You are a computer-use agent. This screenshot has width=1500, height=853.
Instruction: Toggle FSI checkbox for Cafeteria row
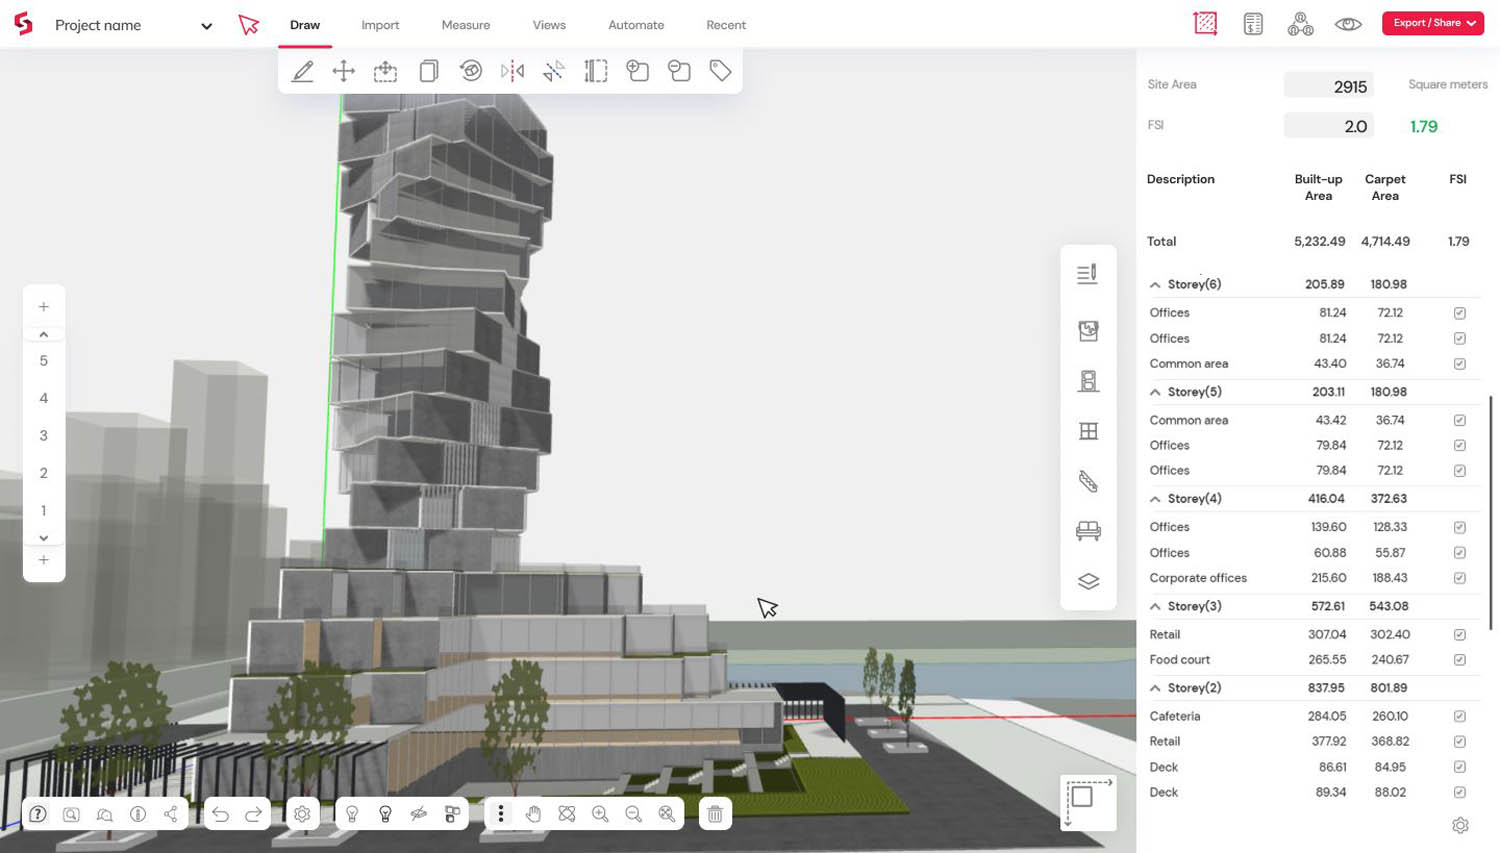(x=1459, y=716)
